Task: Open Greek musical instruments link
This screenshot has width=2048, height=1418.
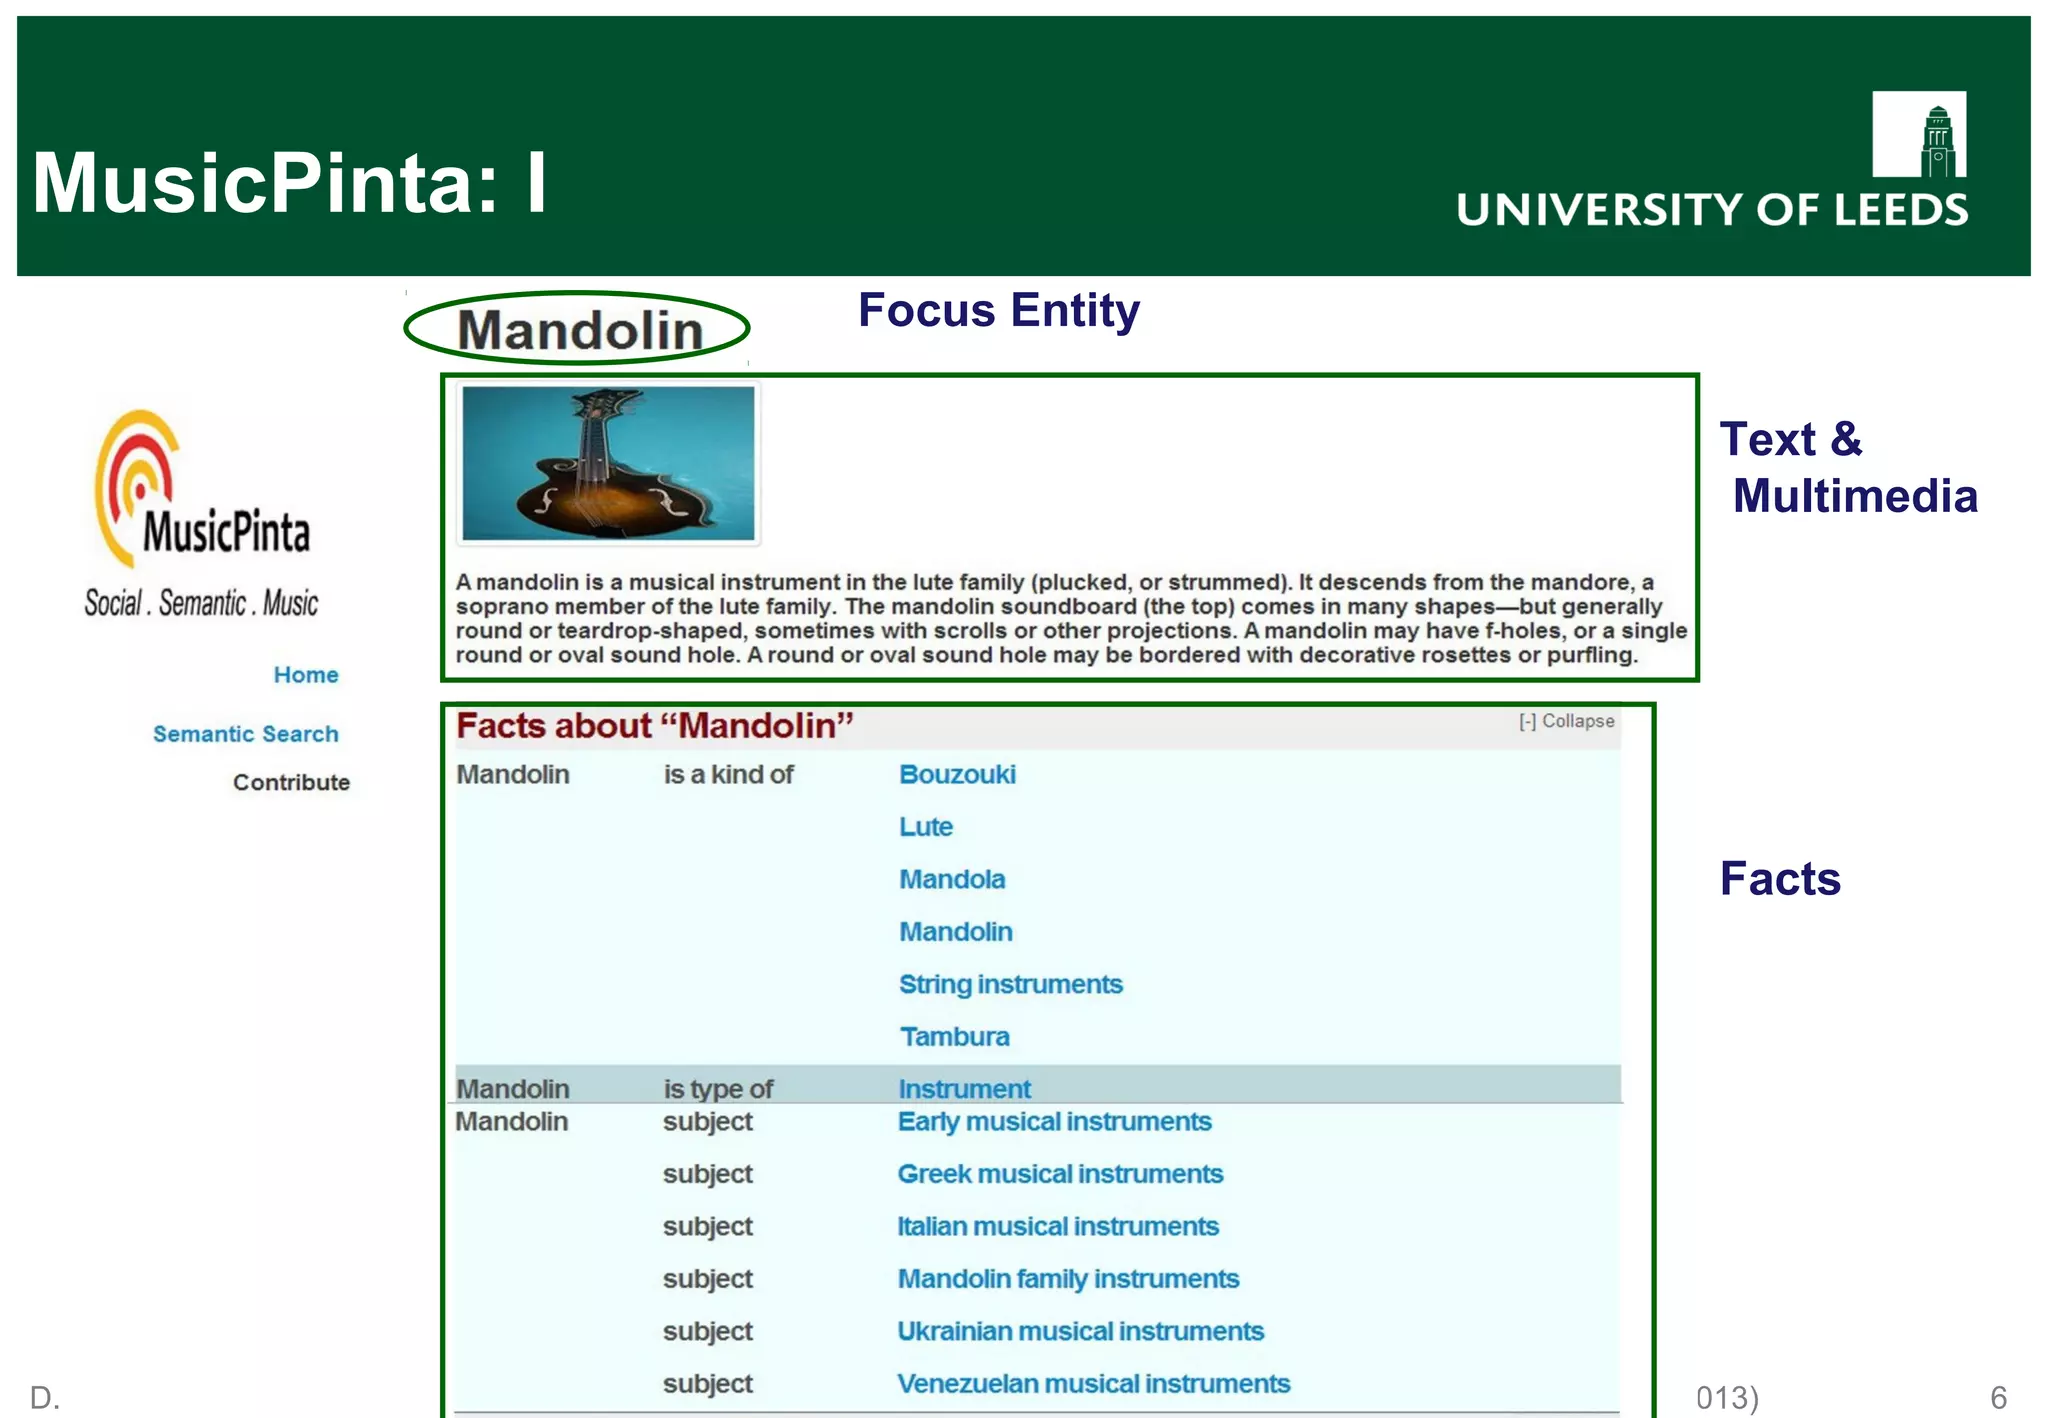Action: pos(1060,1174)
